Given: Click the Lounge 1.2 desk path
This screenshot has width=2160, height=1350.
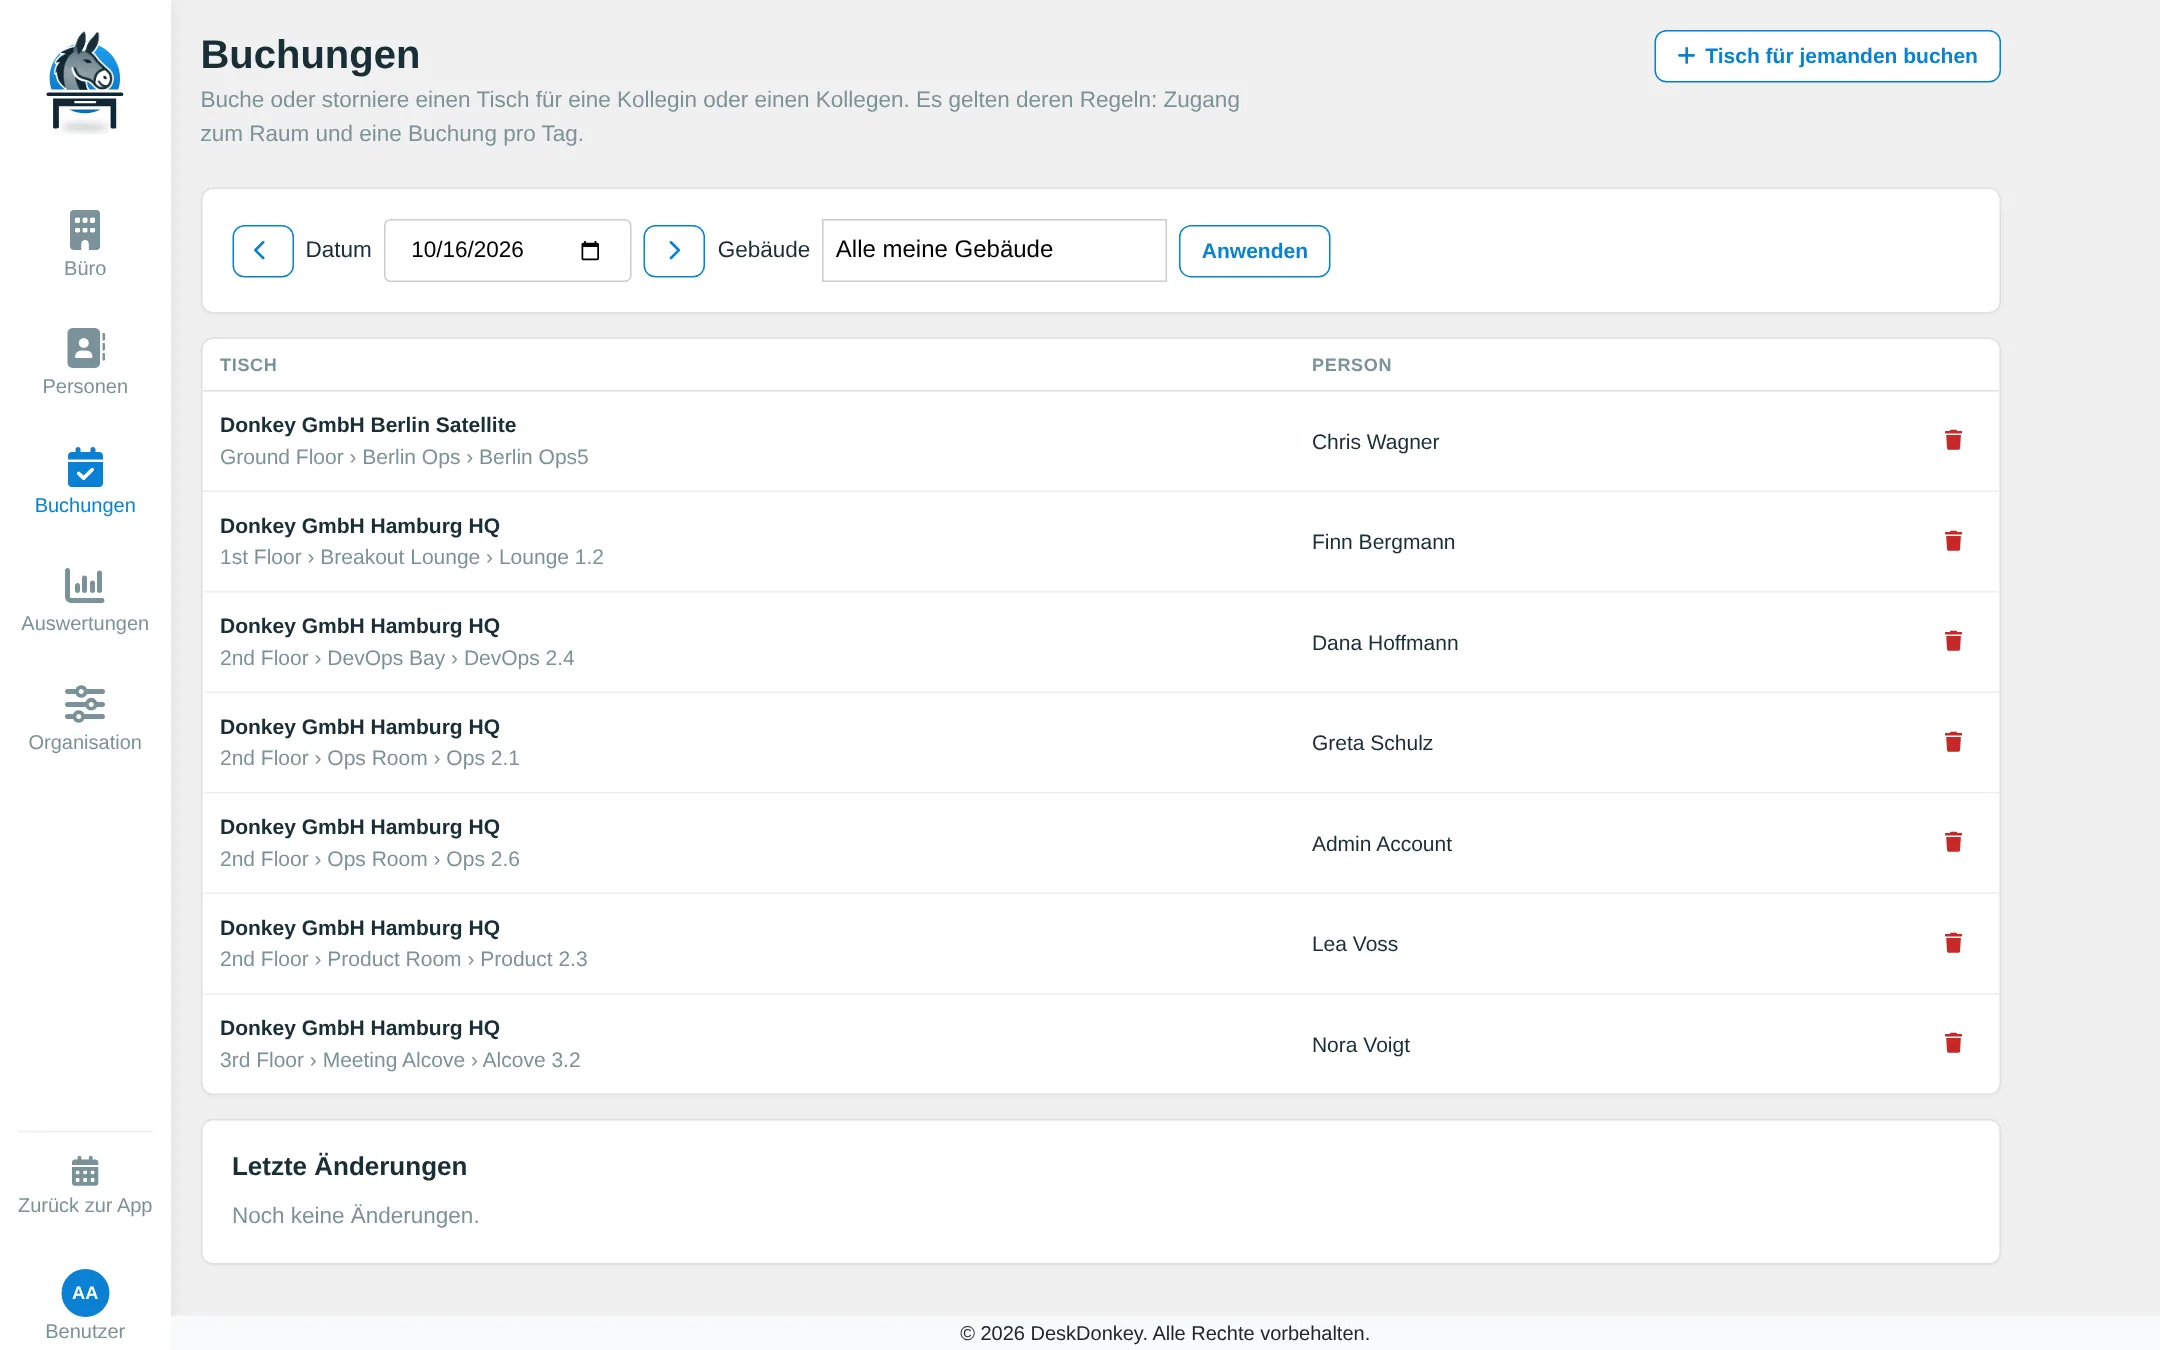Looking at the screenshot, I should coord(411,557).
